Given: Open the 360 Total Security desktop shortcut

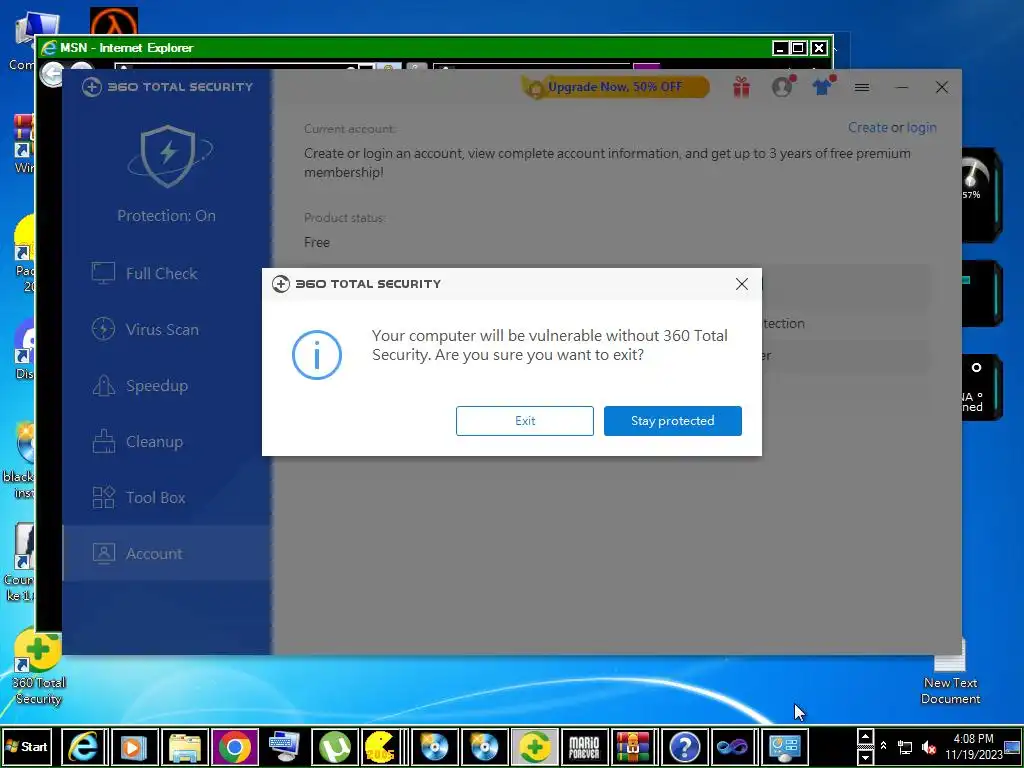Looking at the screenshot, I should coord(39,667).
